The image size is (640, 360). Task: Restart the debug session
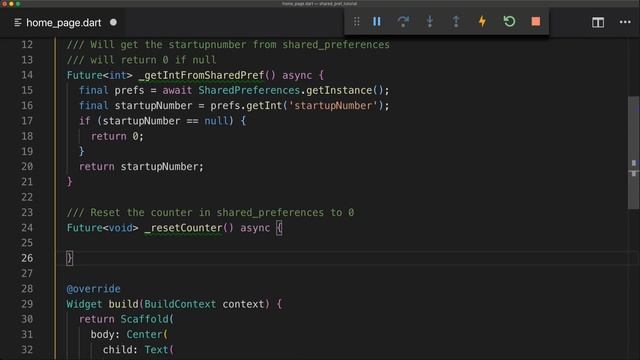coord(509,22)
